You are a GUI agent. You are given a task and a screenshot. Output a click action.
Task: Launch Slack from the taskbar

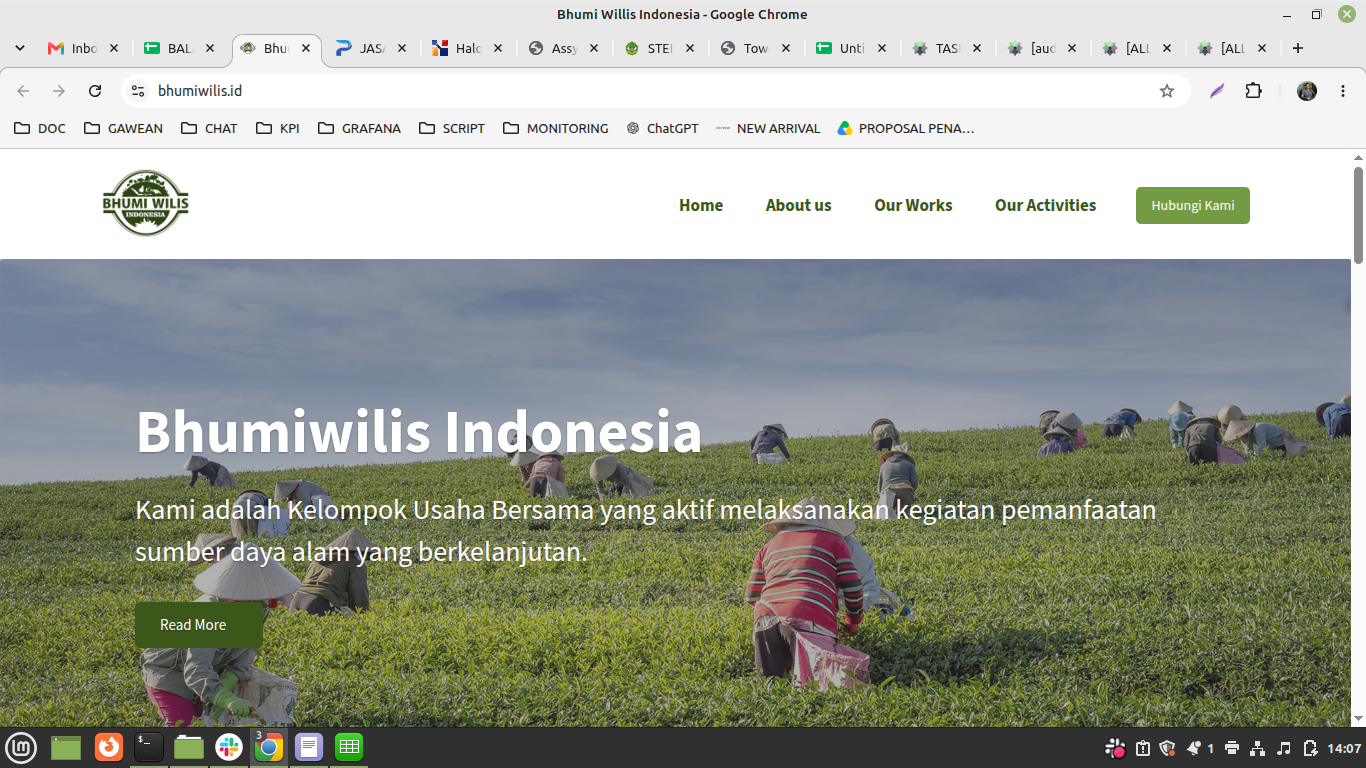(x=229, y=747)
